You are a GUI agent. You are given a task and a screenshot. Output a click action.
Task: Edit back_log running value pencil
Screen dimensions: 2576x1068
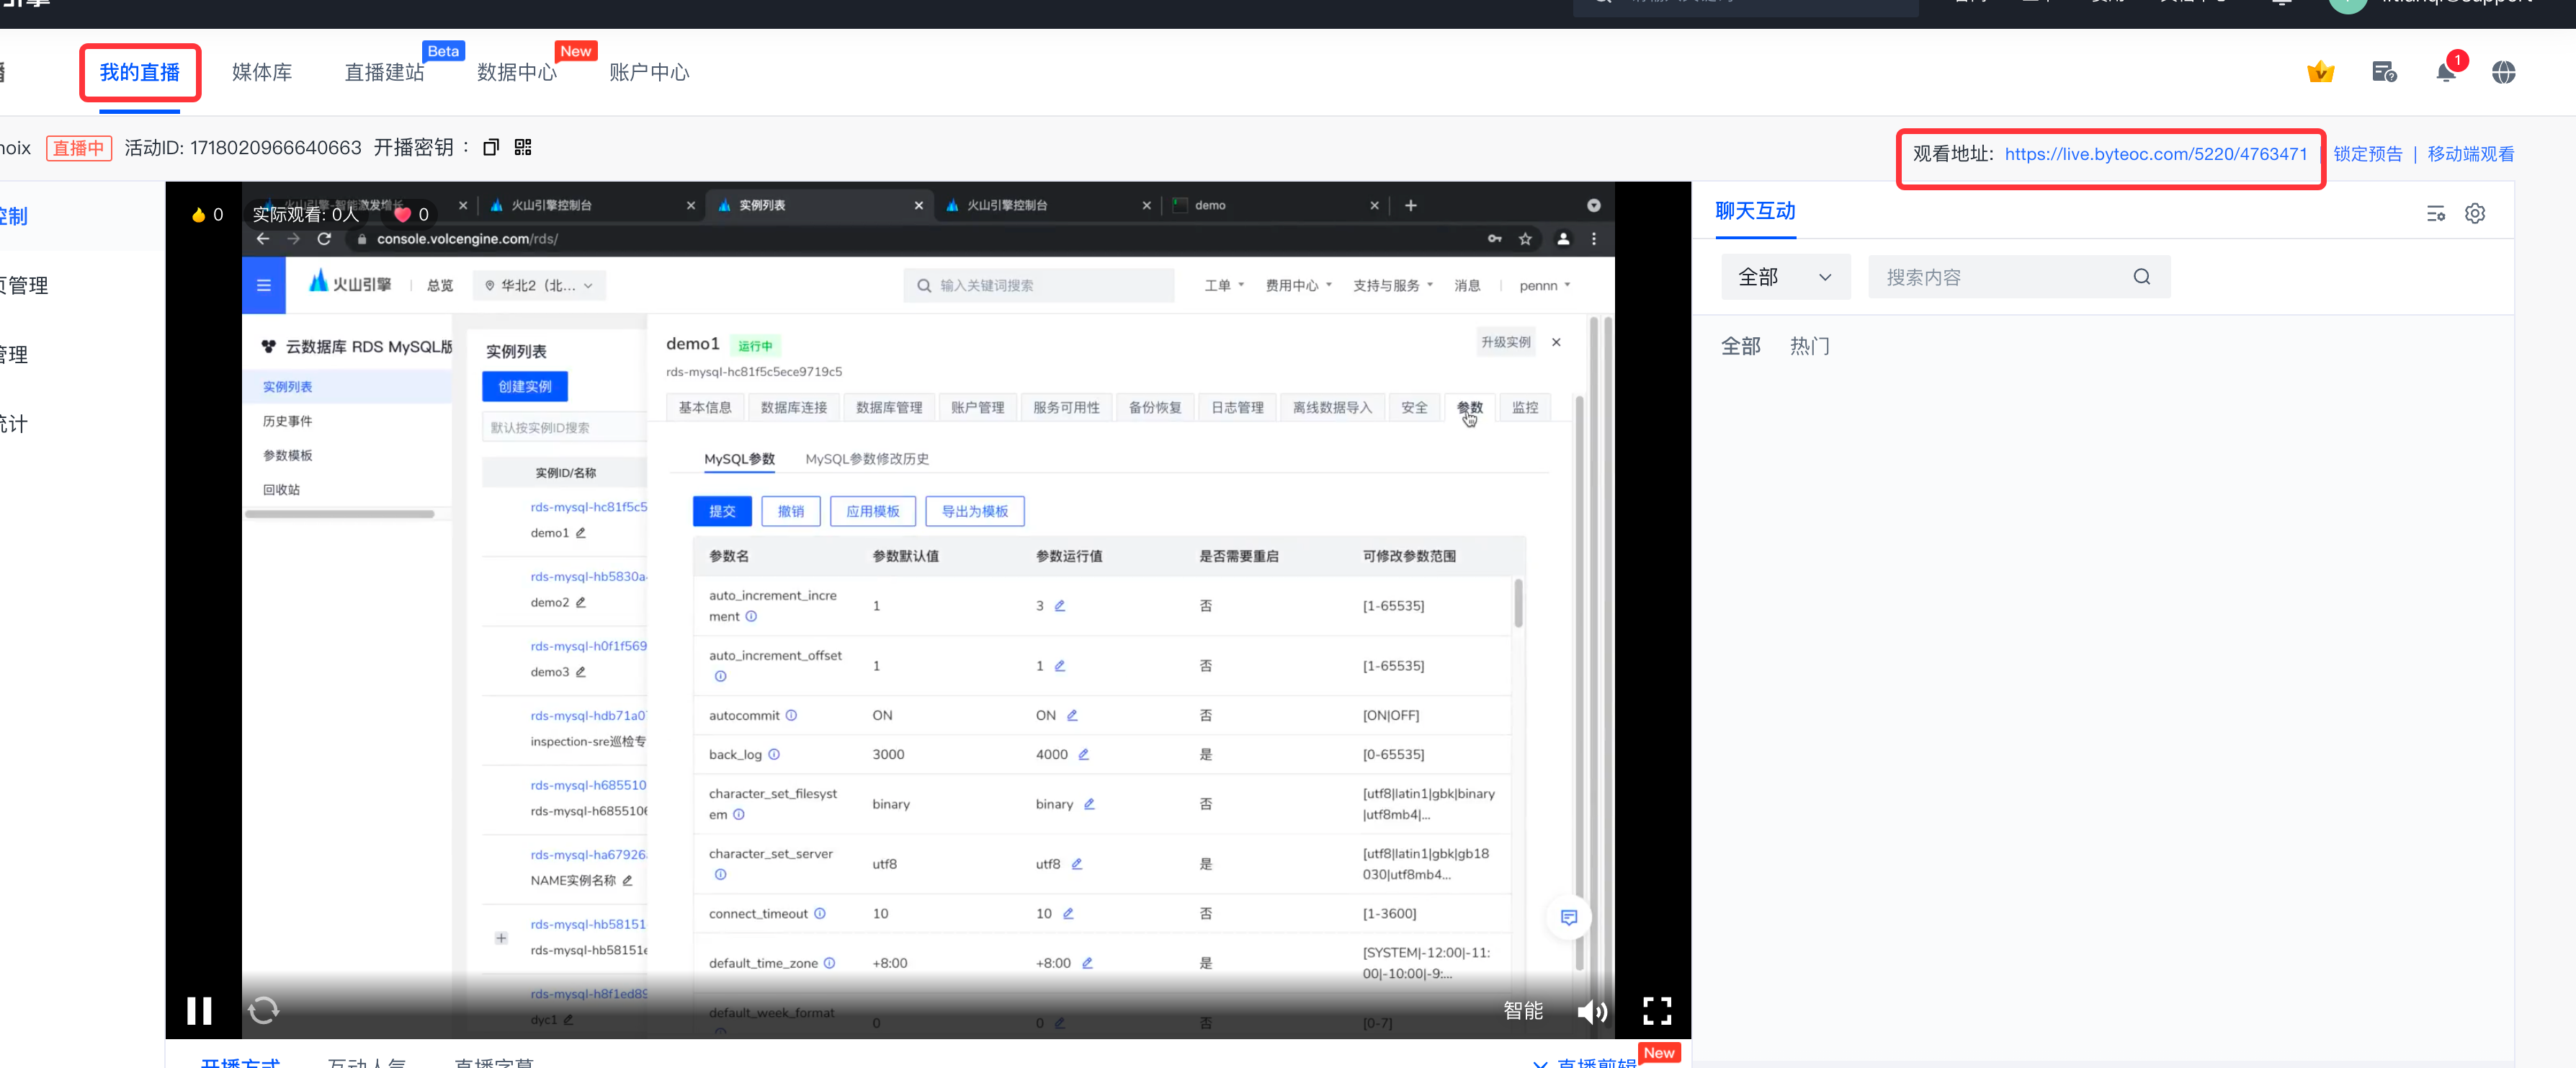[1083, 755]
